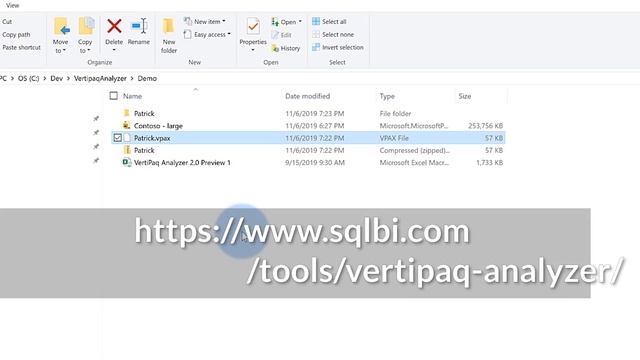Image resolution: width=640 pixels, height=360 pixels.
Task: Open the View ribbon tab
Action: click(x=13, y=5)
